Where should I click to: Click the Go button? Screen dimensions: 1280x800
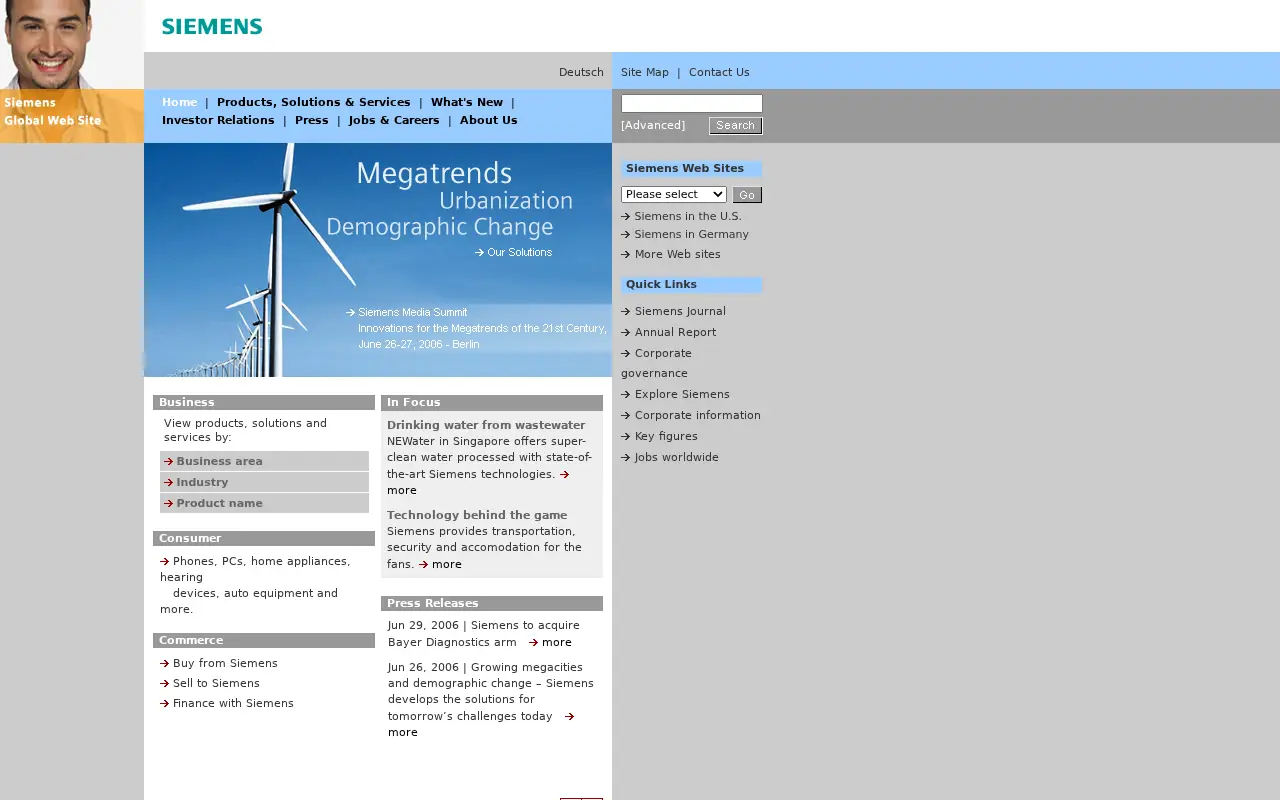(x=747, y=195)
